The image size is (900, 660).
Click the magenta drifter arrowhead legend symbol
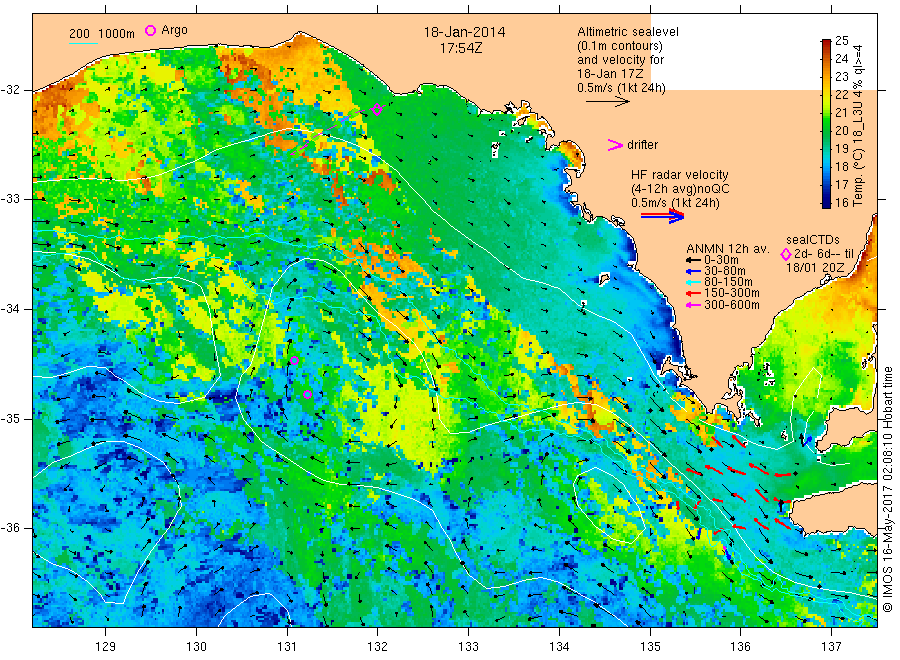click(x=615, y=145)
